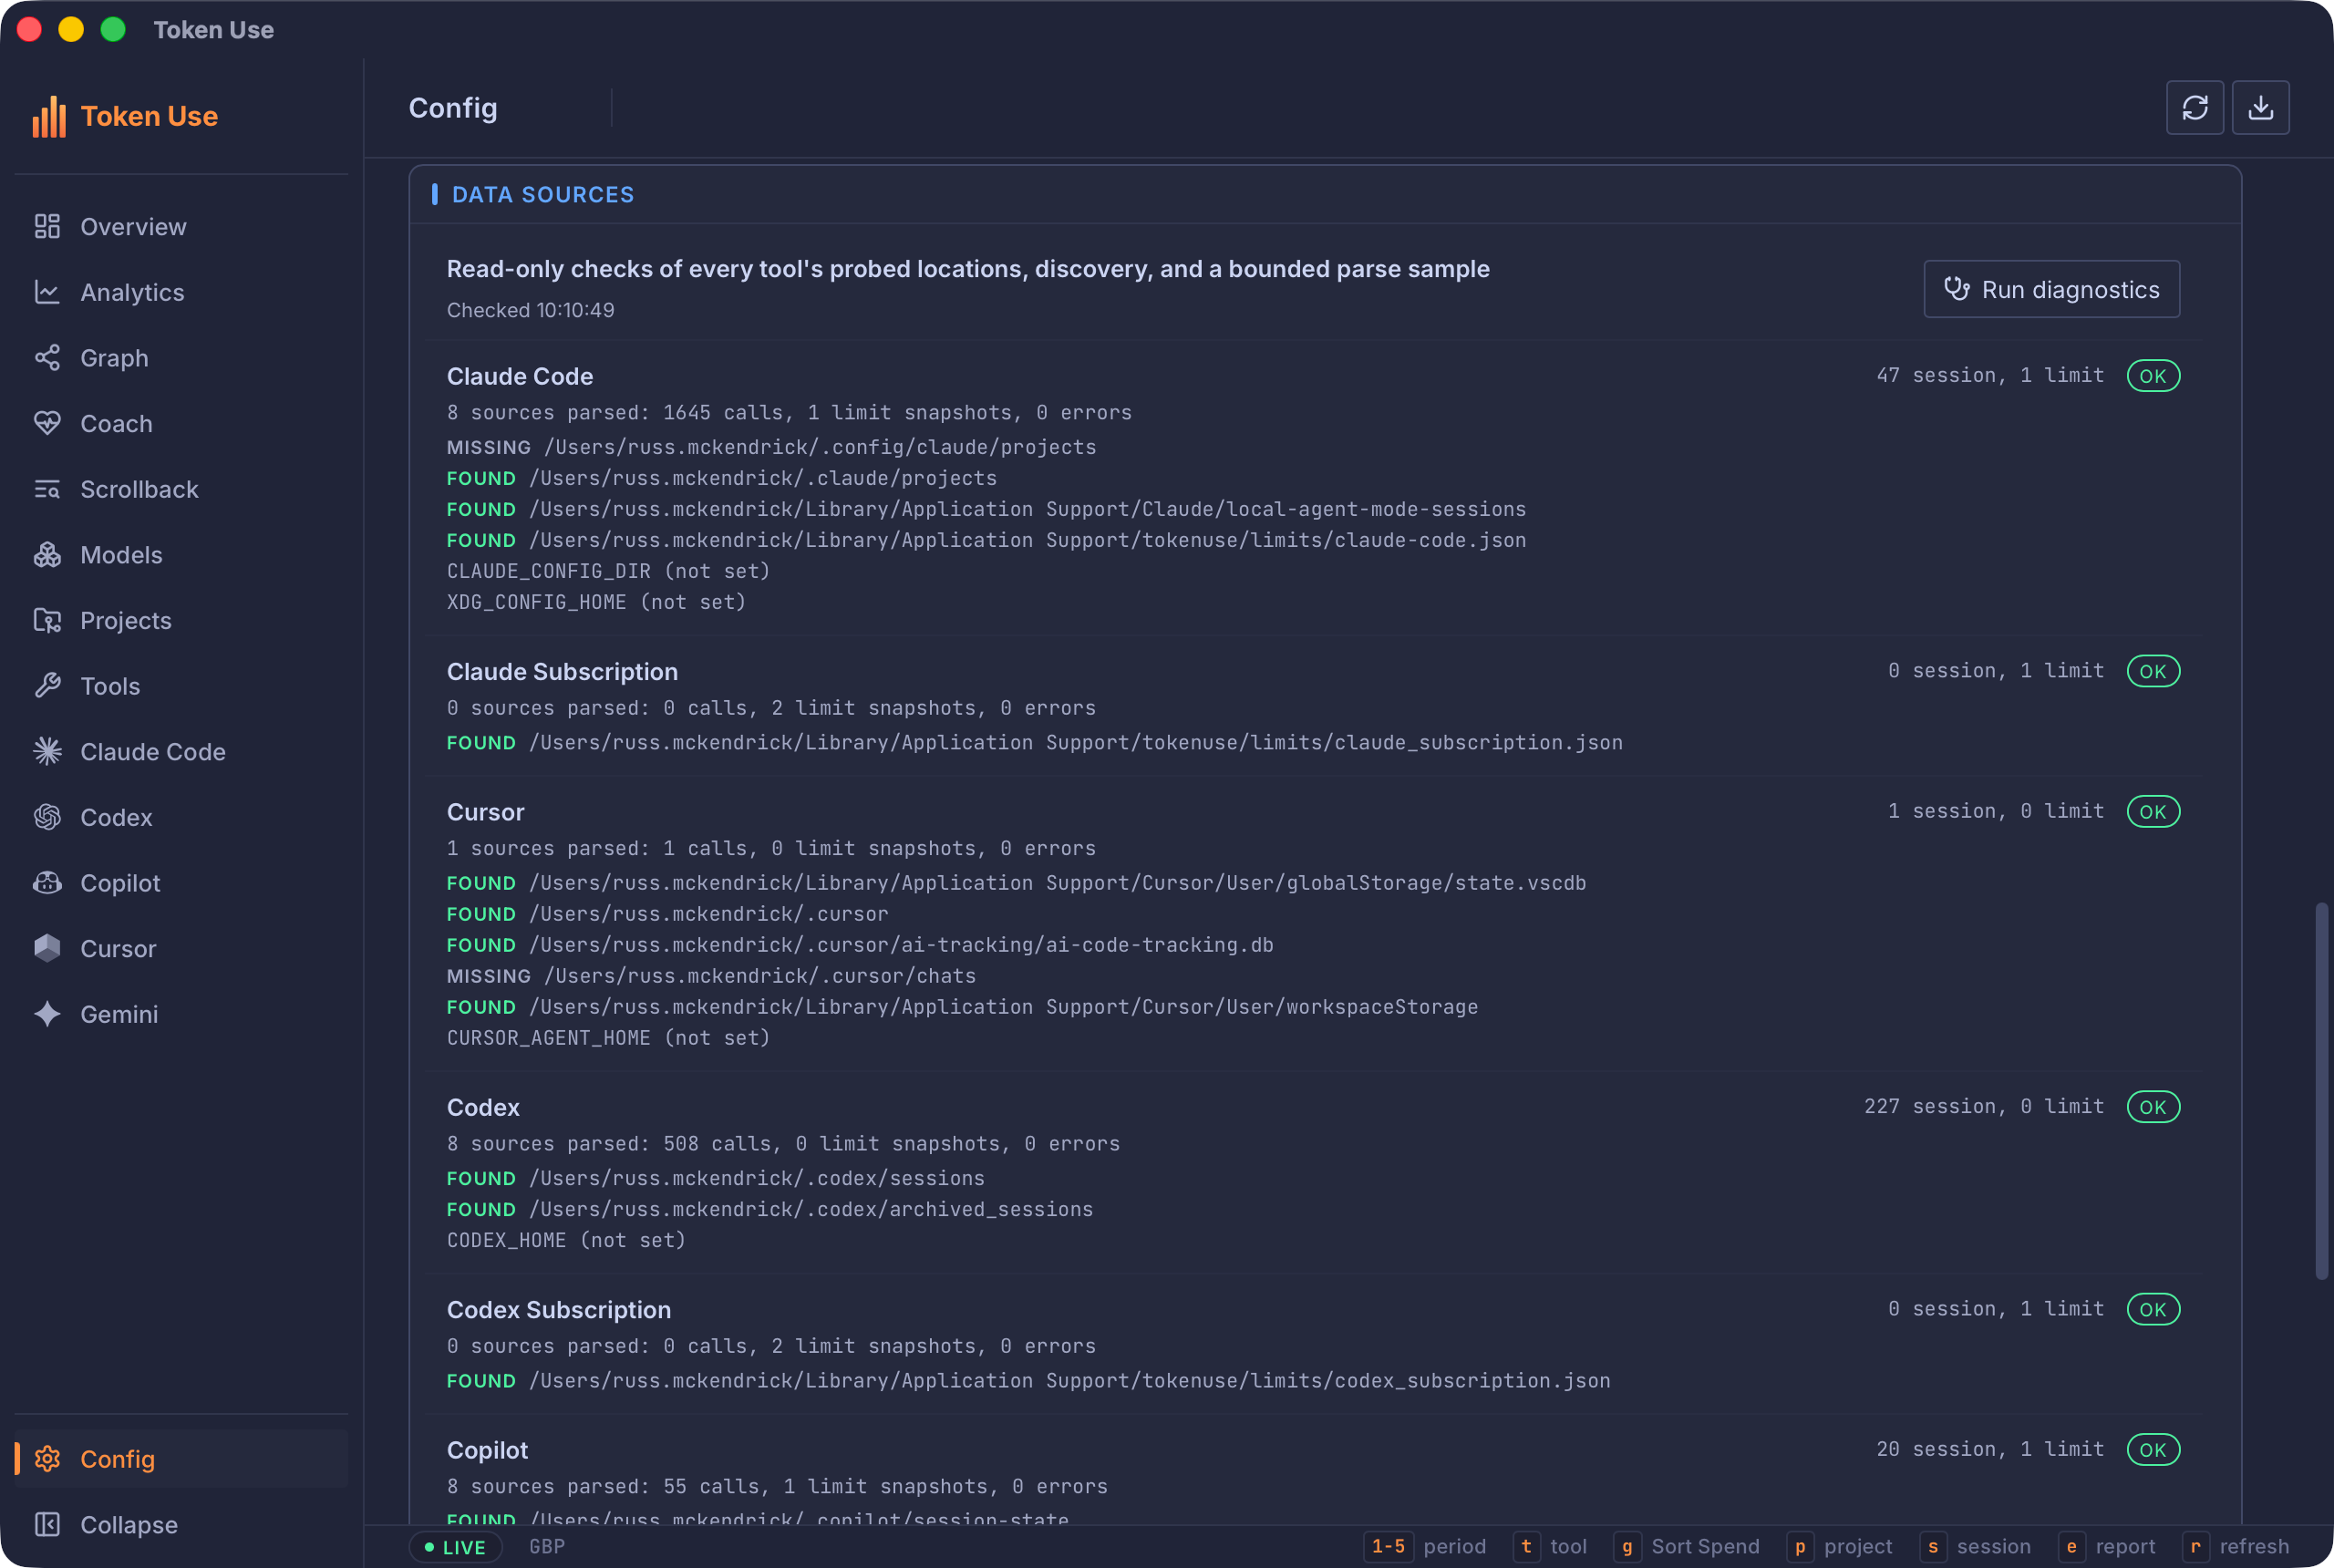Viewport: 2334px width, 1568px height.
Task: Click the Copilot robot-face icon in the sidebar
Action: pos(47,882)
